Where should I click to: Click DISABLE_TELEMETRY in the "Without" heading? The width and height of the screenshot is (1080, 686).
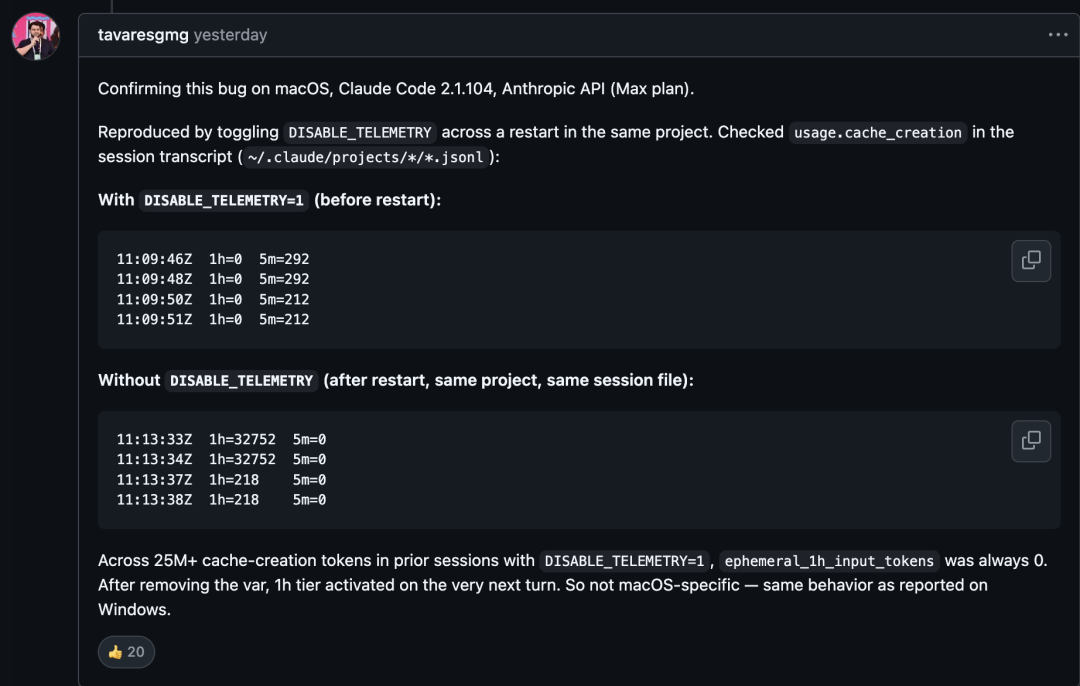point(241,381)
